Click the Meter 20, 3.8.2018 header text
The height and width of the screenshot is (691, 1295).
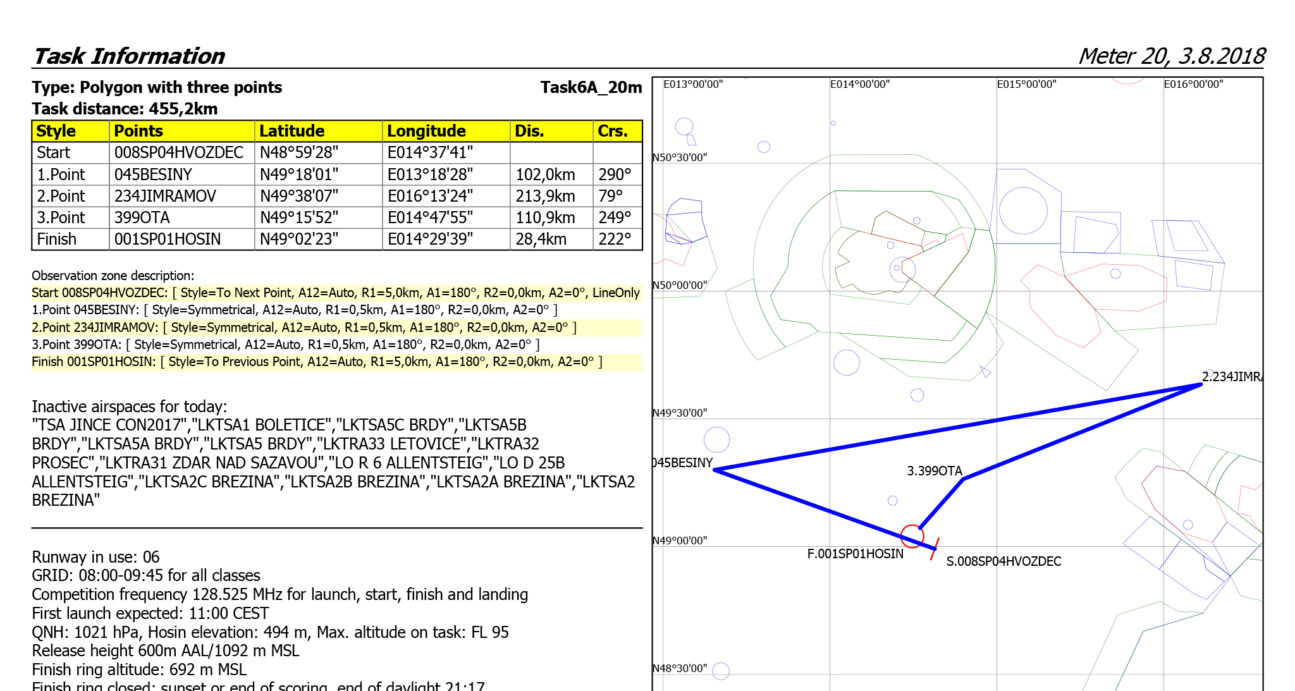coord(1170,56)
